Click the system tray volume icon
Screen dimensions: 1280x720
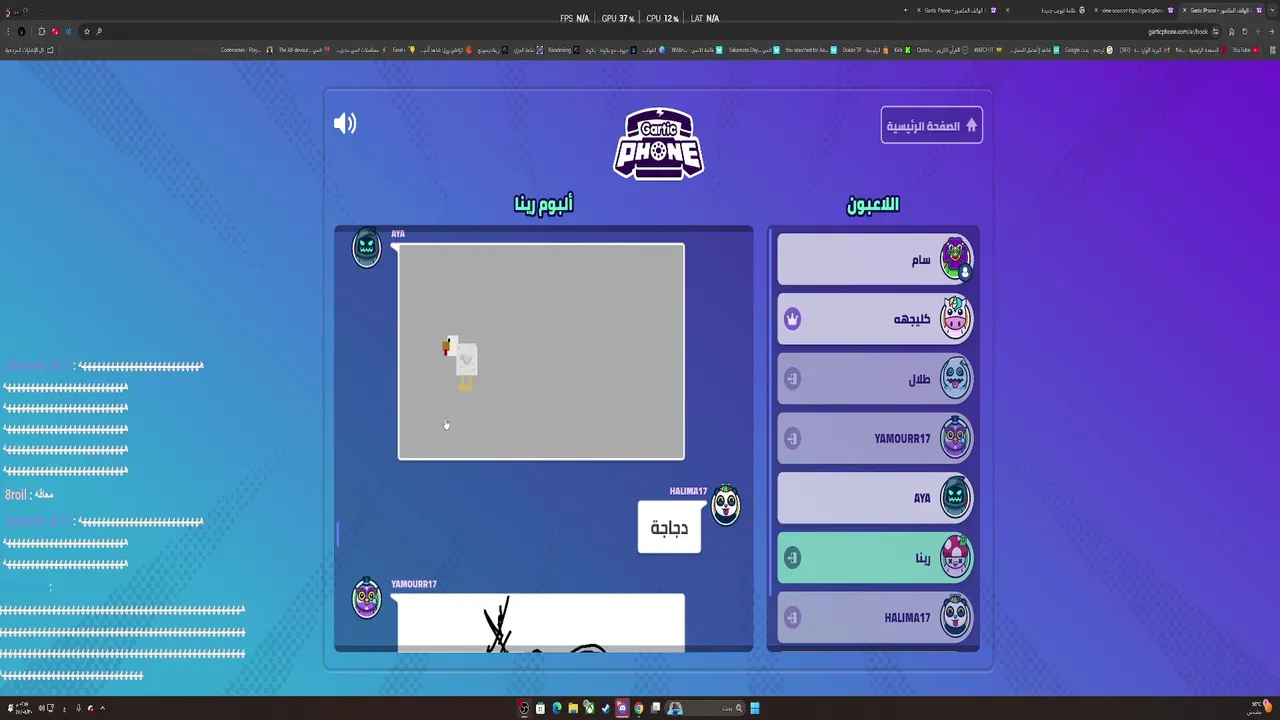pos(41,708)
